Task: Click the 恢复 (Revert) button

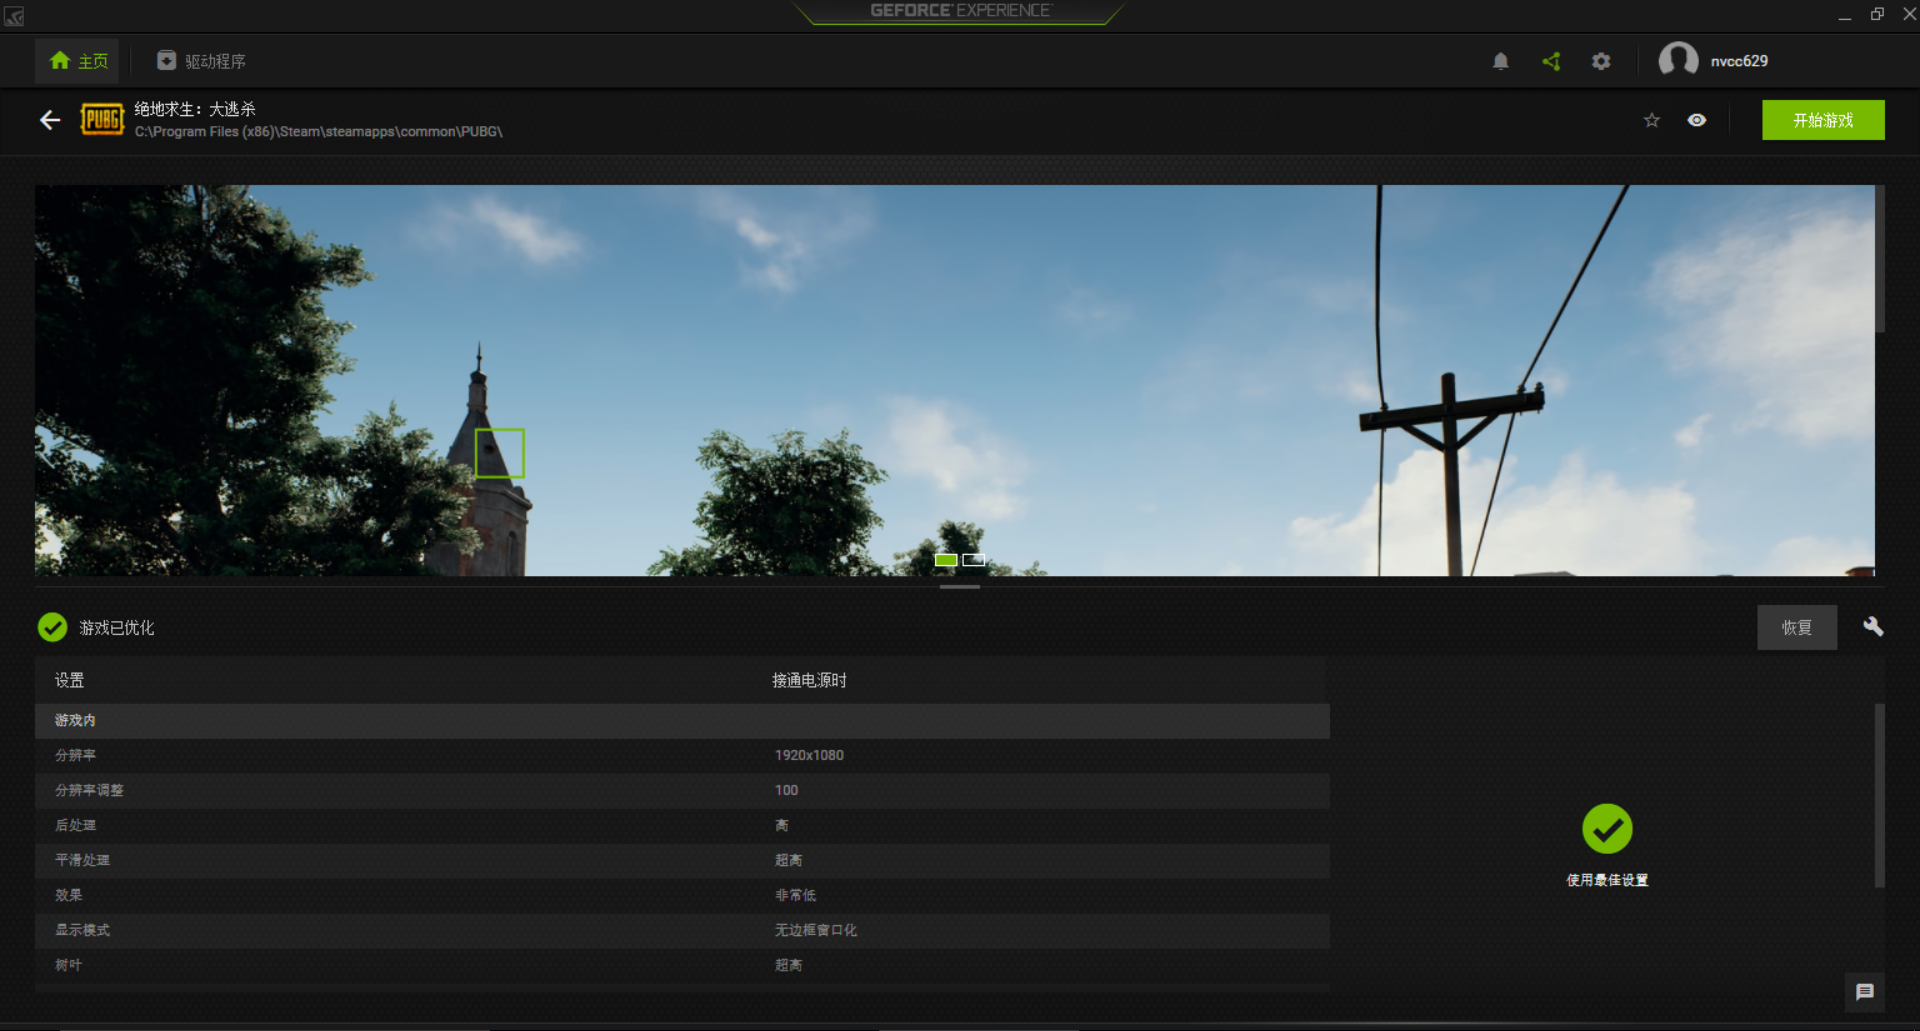Action: point(1797,627)
